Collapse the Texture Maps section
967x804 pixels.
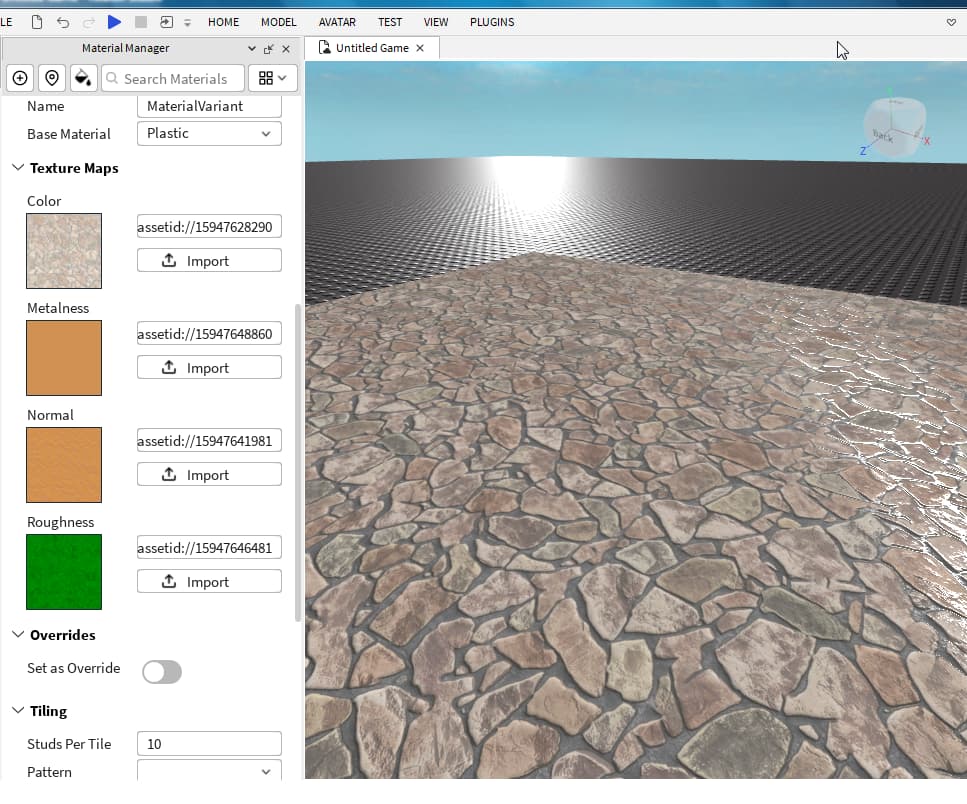18,168
